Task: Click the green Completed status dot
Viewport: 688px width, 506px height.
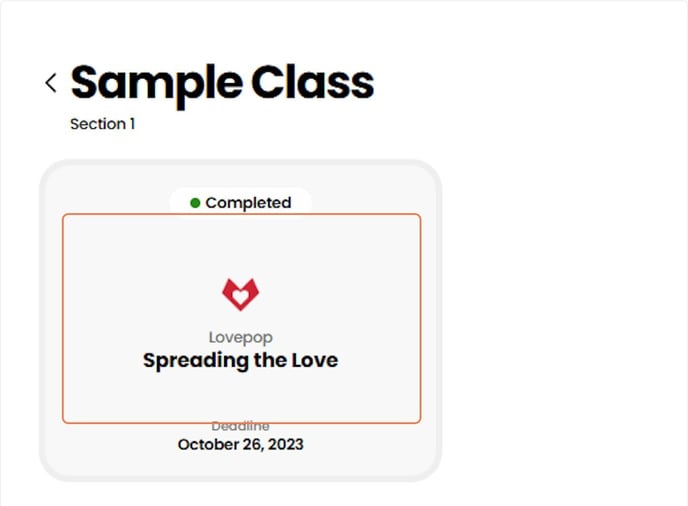Action: 195,203
